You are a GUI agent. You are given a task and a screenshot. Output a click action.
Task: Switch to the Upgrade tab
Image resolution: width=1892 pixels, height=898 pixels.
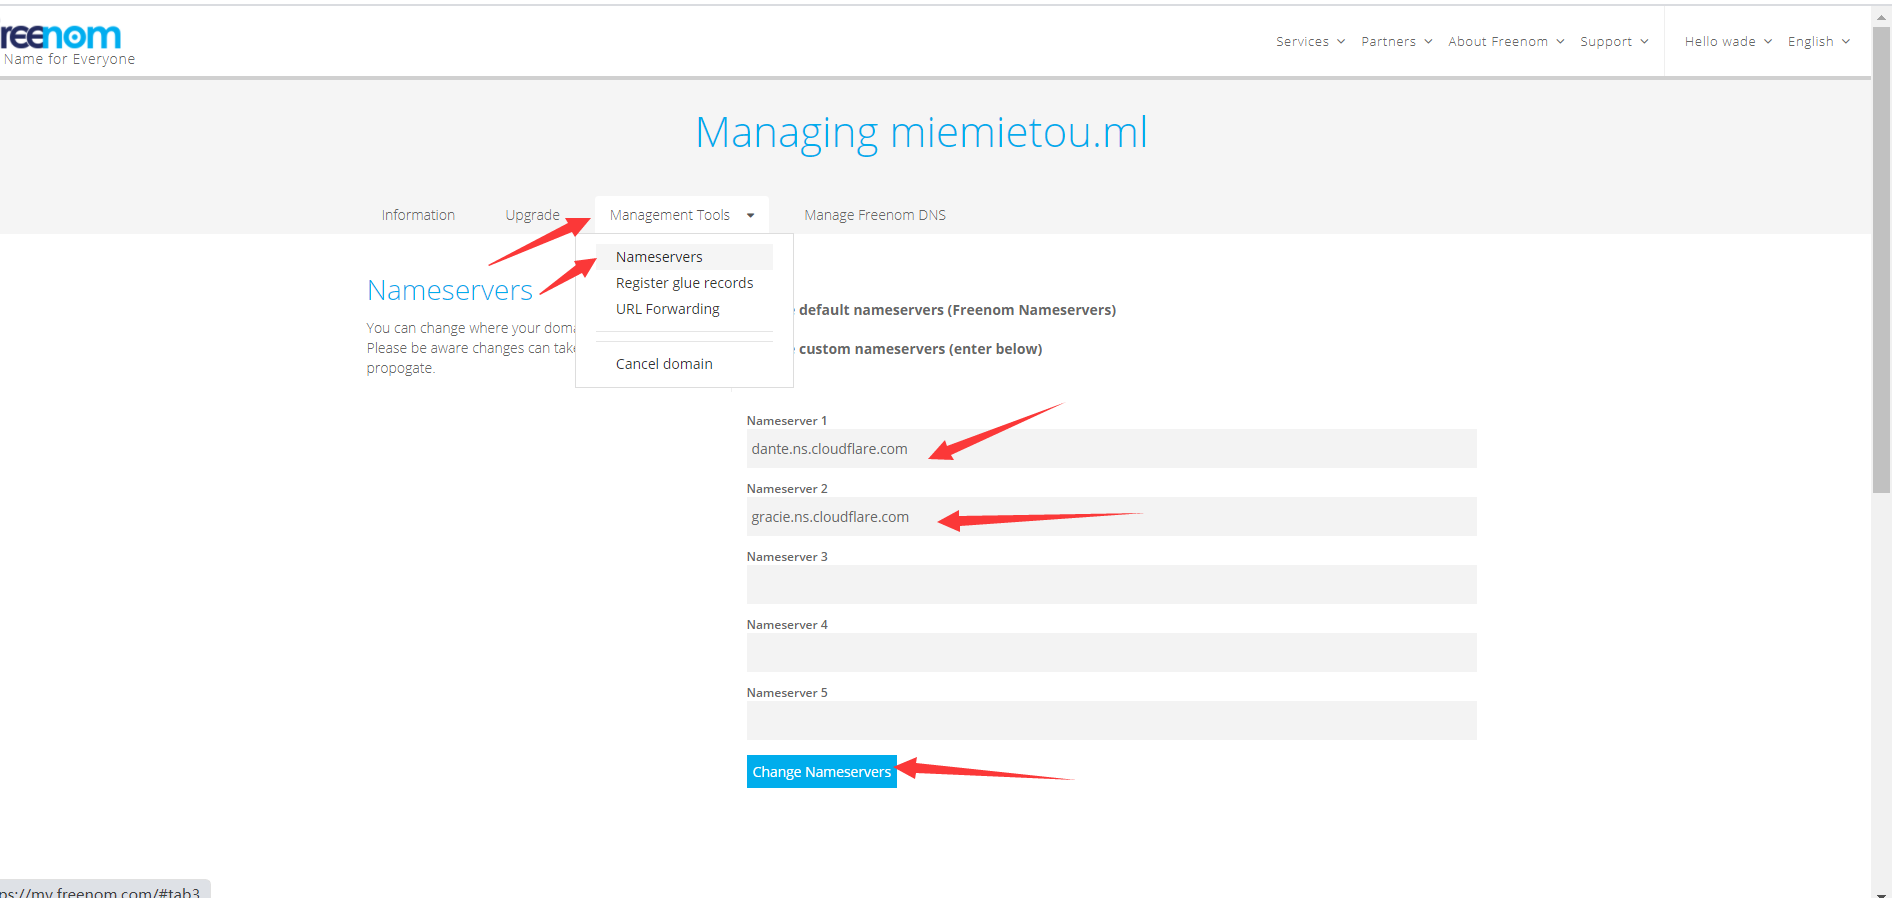click(532, 215)
